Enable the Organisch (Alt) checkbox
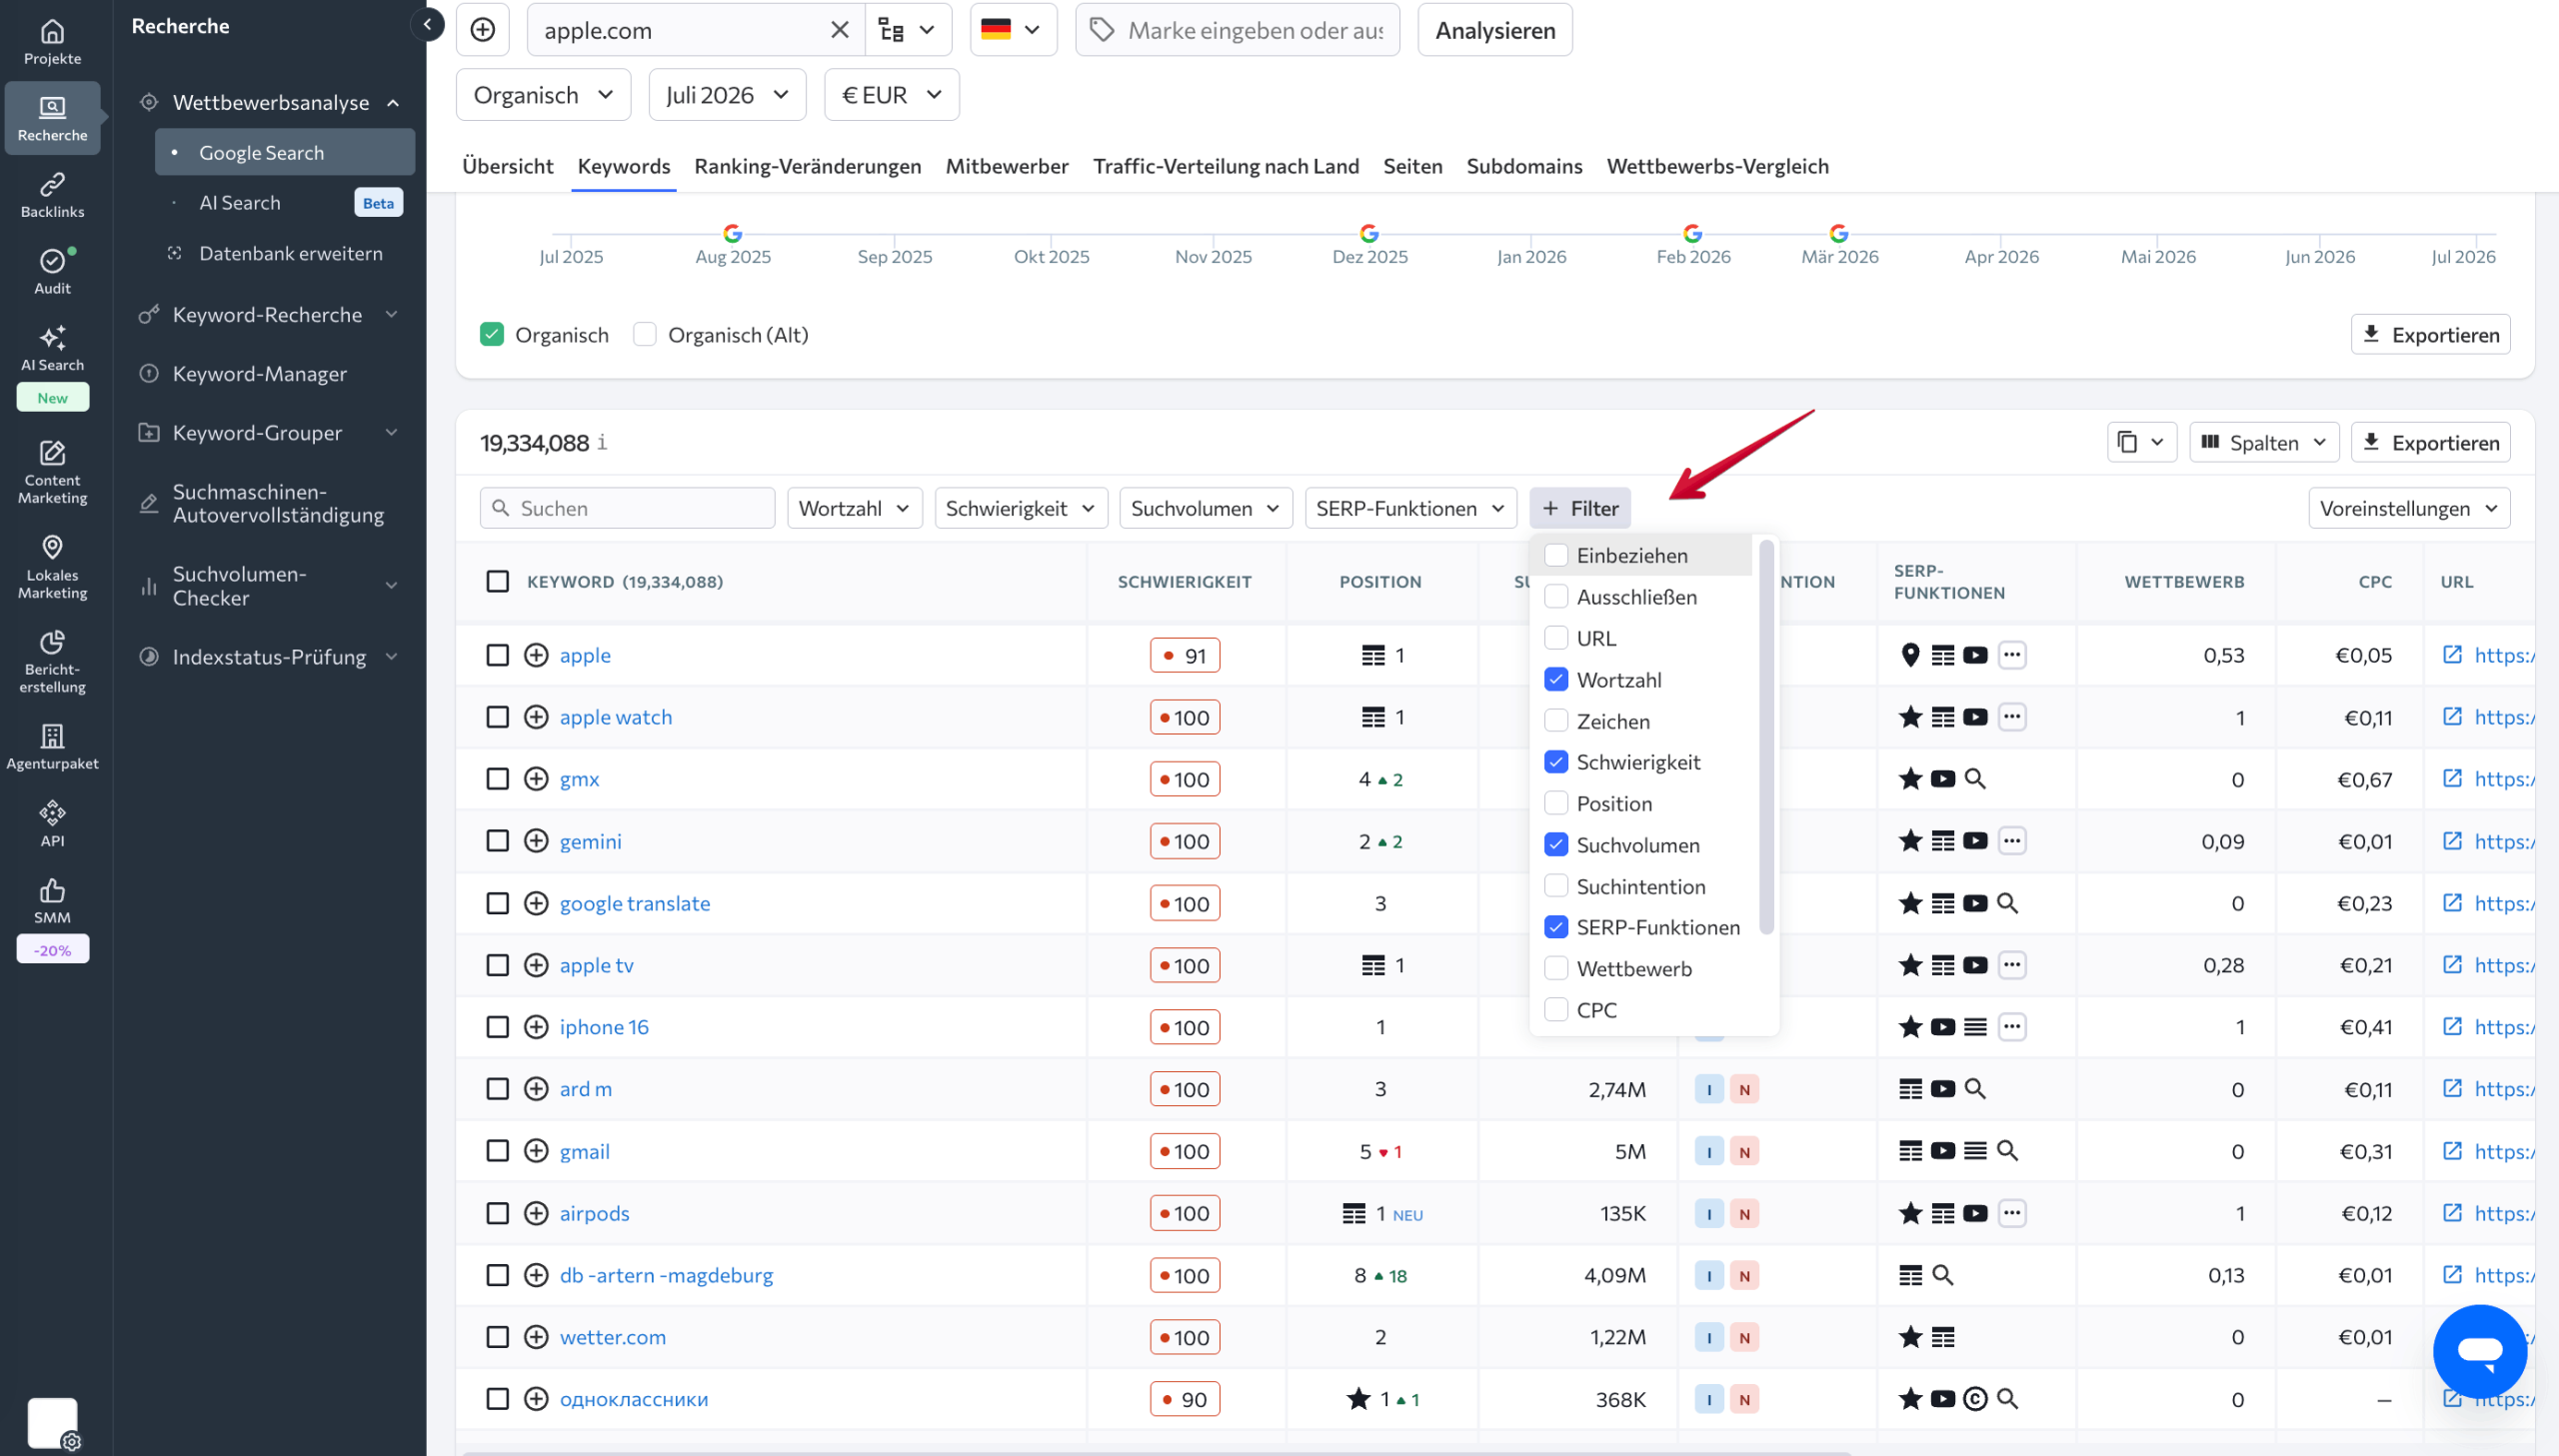 (645, 334)
